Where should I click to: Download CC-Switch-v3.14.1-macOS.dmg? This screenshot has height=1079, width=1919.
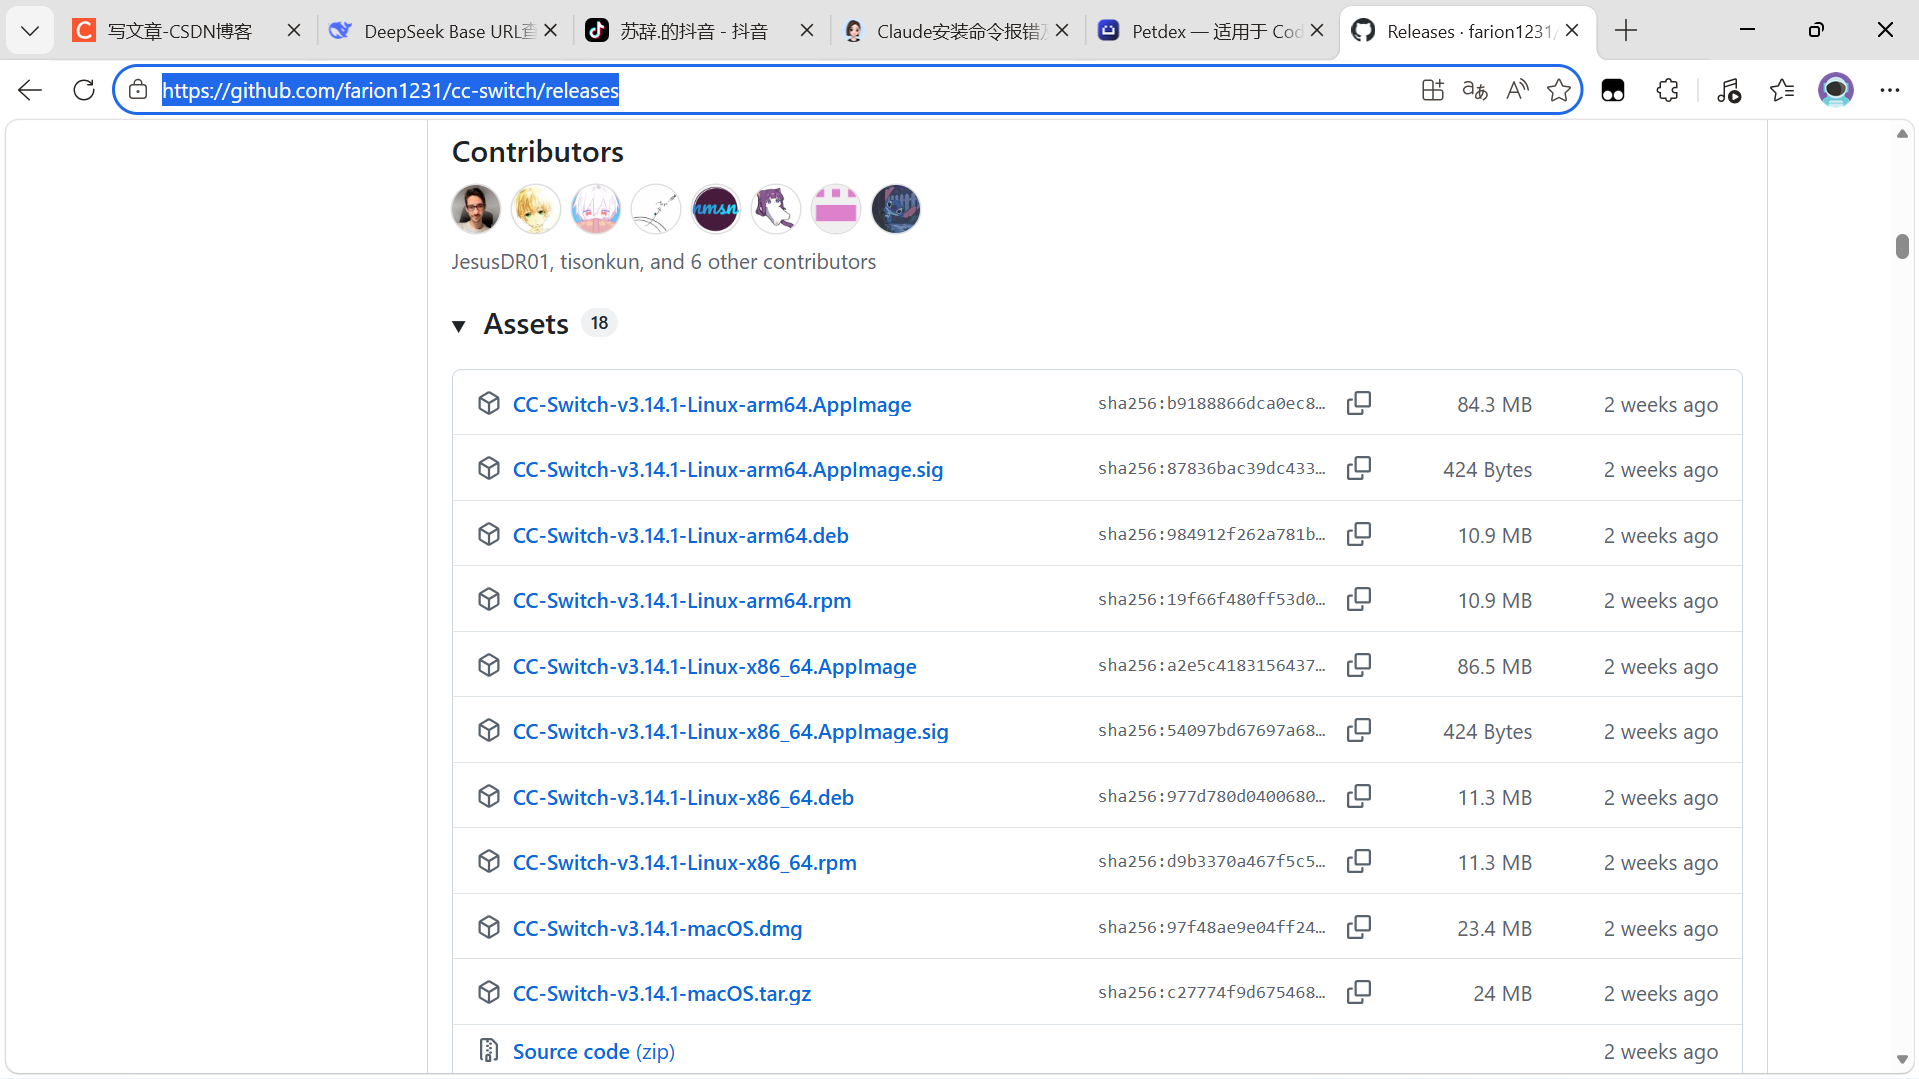pyautogui.click(x=658, y=928)
